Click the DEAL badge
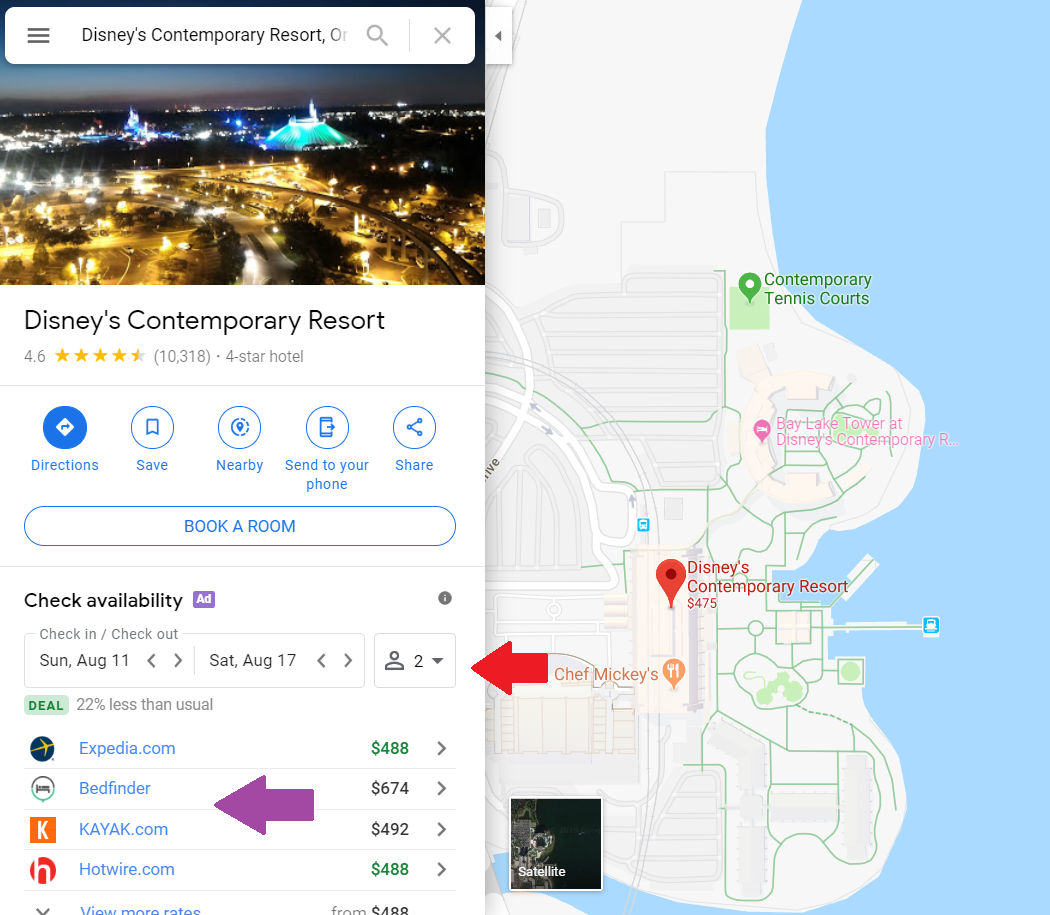The width and height of the screenshot is (1050, 915). tap(46, 705)
